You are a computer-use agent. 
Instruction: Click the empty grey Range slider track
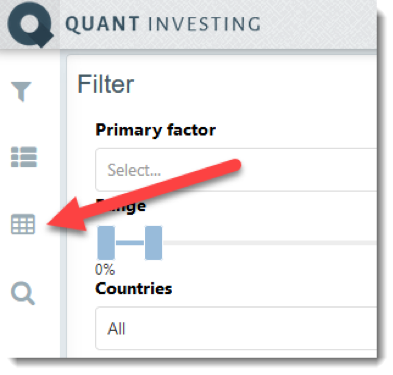click(270, 243)
